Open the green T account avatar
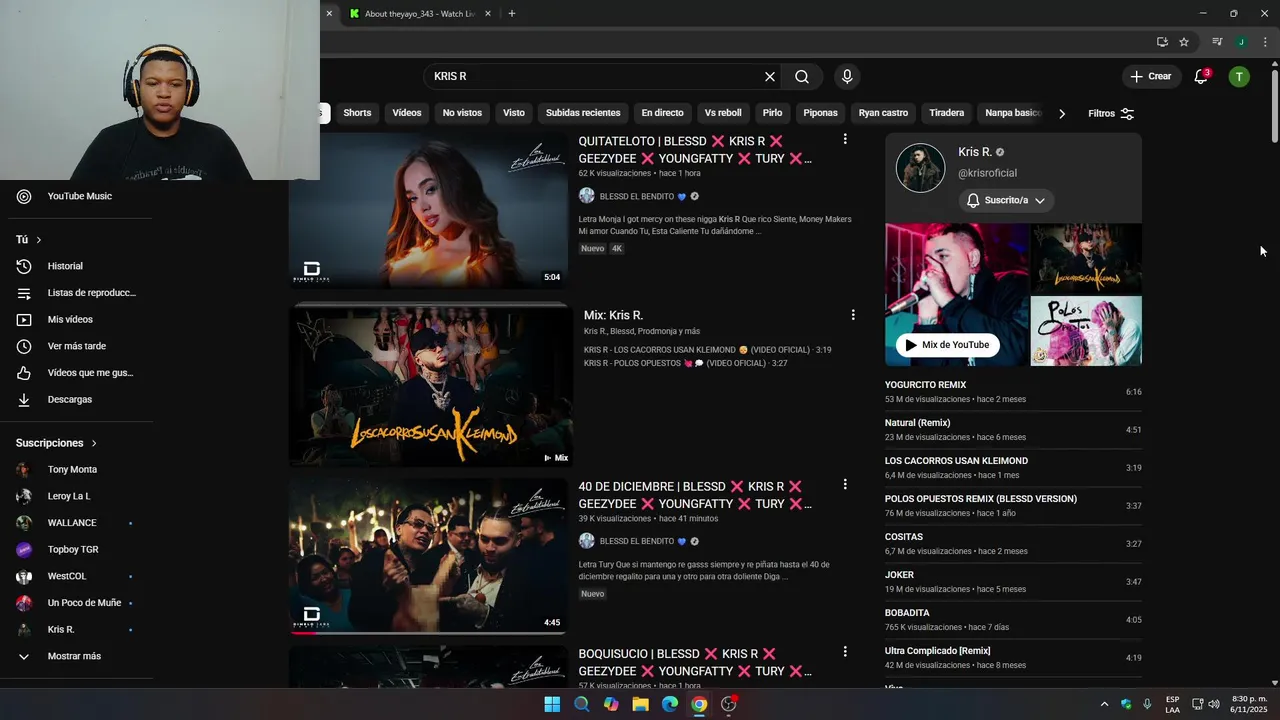1280x720 pixels. (1239, 77)
